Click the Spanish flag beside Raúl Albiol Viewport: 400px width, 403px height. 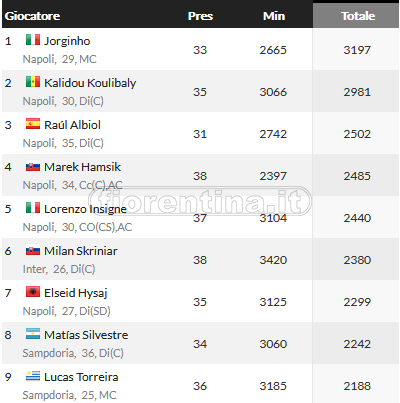pyautogui.click(x=33, y=124)
